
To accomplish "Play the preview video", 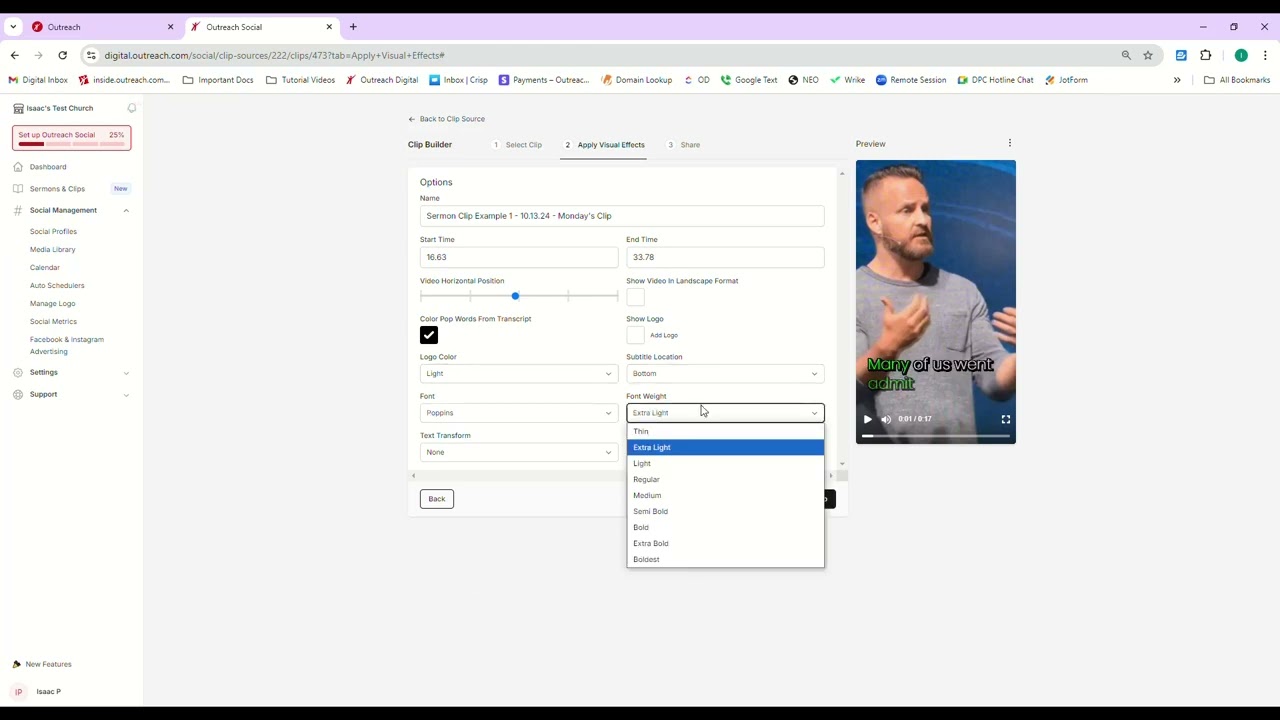I will coord(867,419).
